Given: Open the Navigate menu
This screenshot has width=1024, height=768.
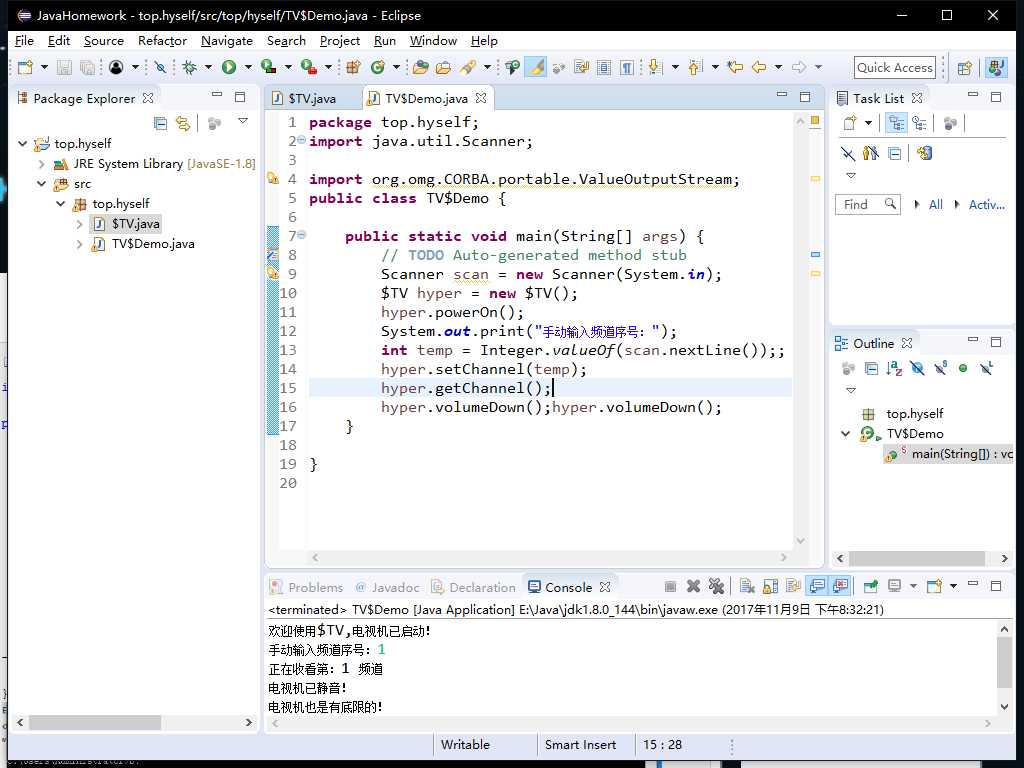Looking at the screenshot, I should pos(227,40).
